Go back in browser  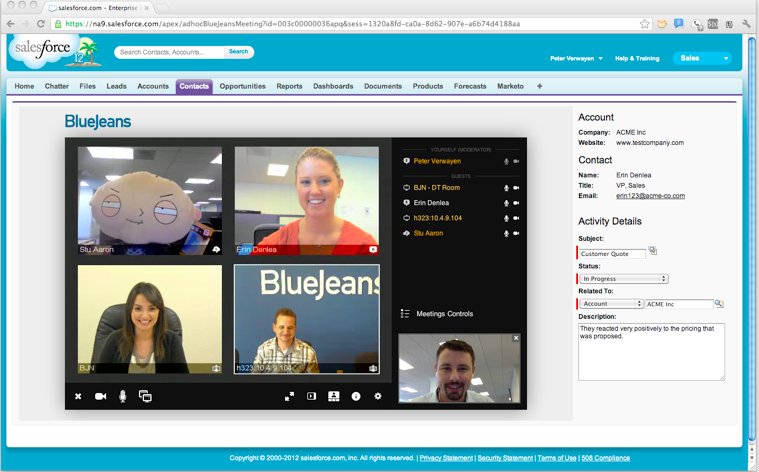coord(11,24)
